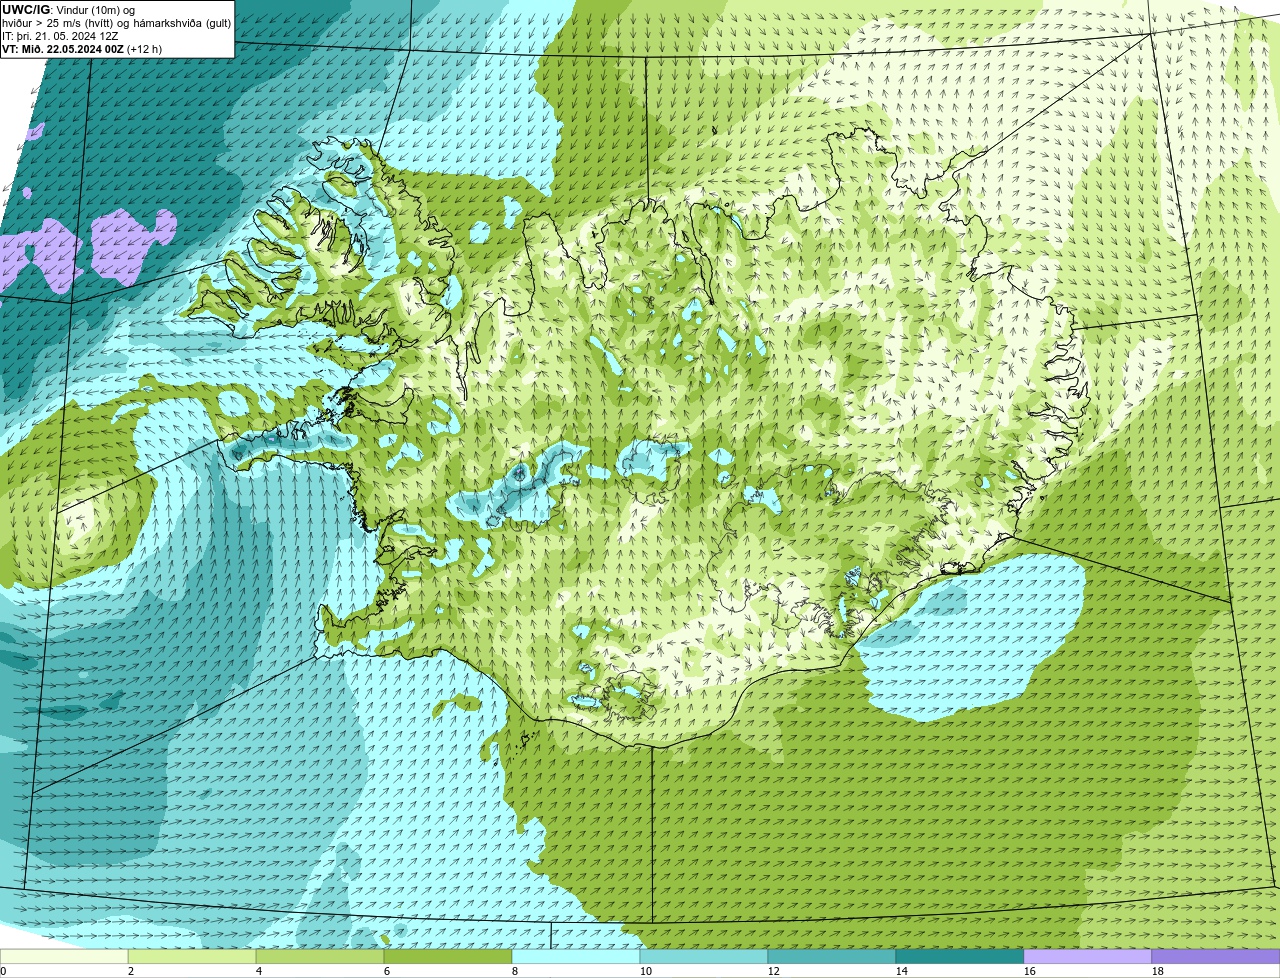
Task: Click the purple legend swatch above 18 m/s
Action: [1216, 956]
